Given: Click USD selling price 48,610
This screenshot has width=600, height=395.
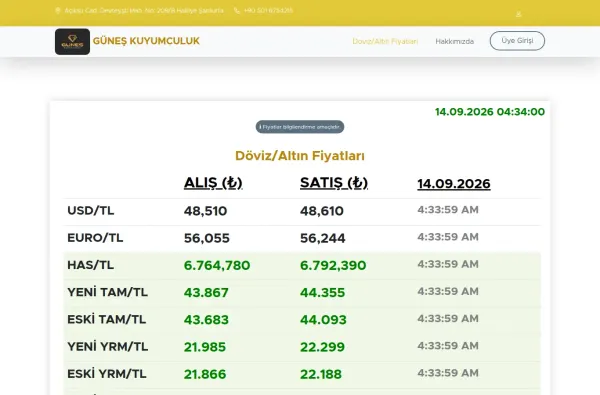Looking at the screenshot, I should click(x=322, y=211).
